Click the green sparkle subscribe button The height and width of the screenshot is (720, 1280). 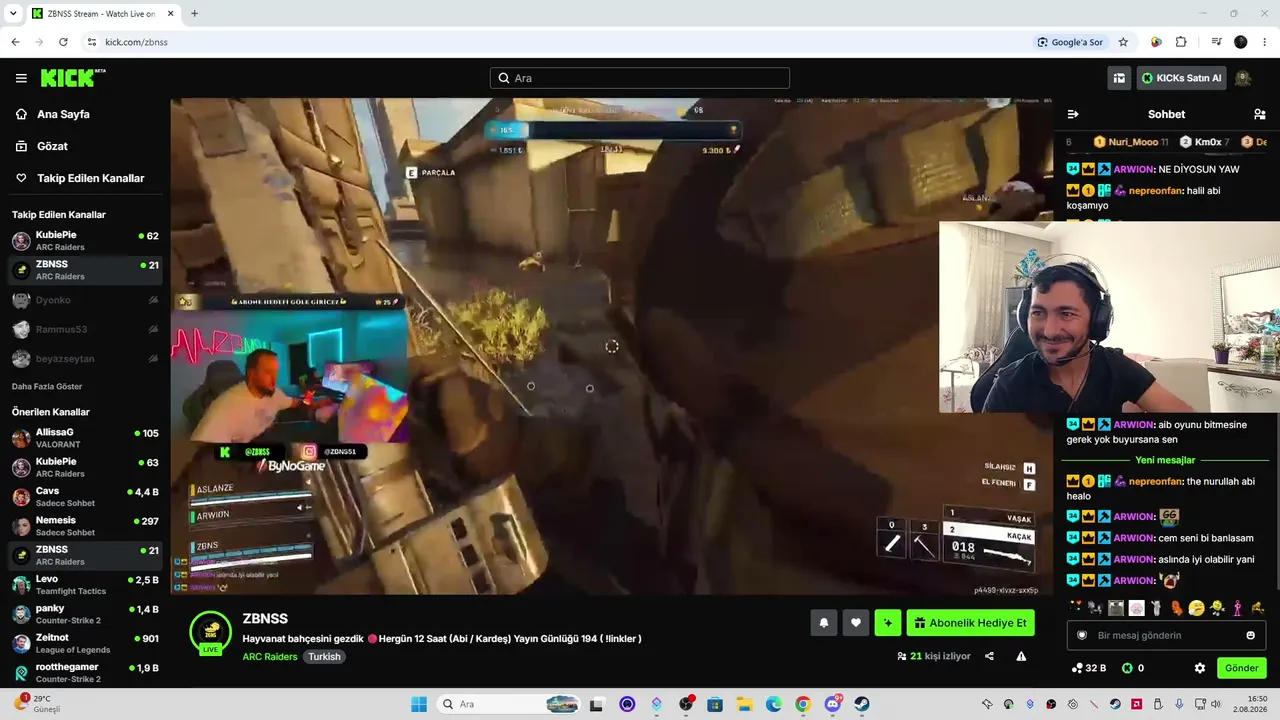pos(887,623)
